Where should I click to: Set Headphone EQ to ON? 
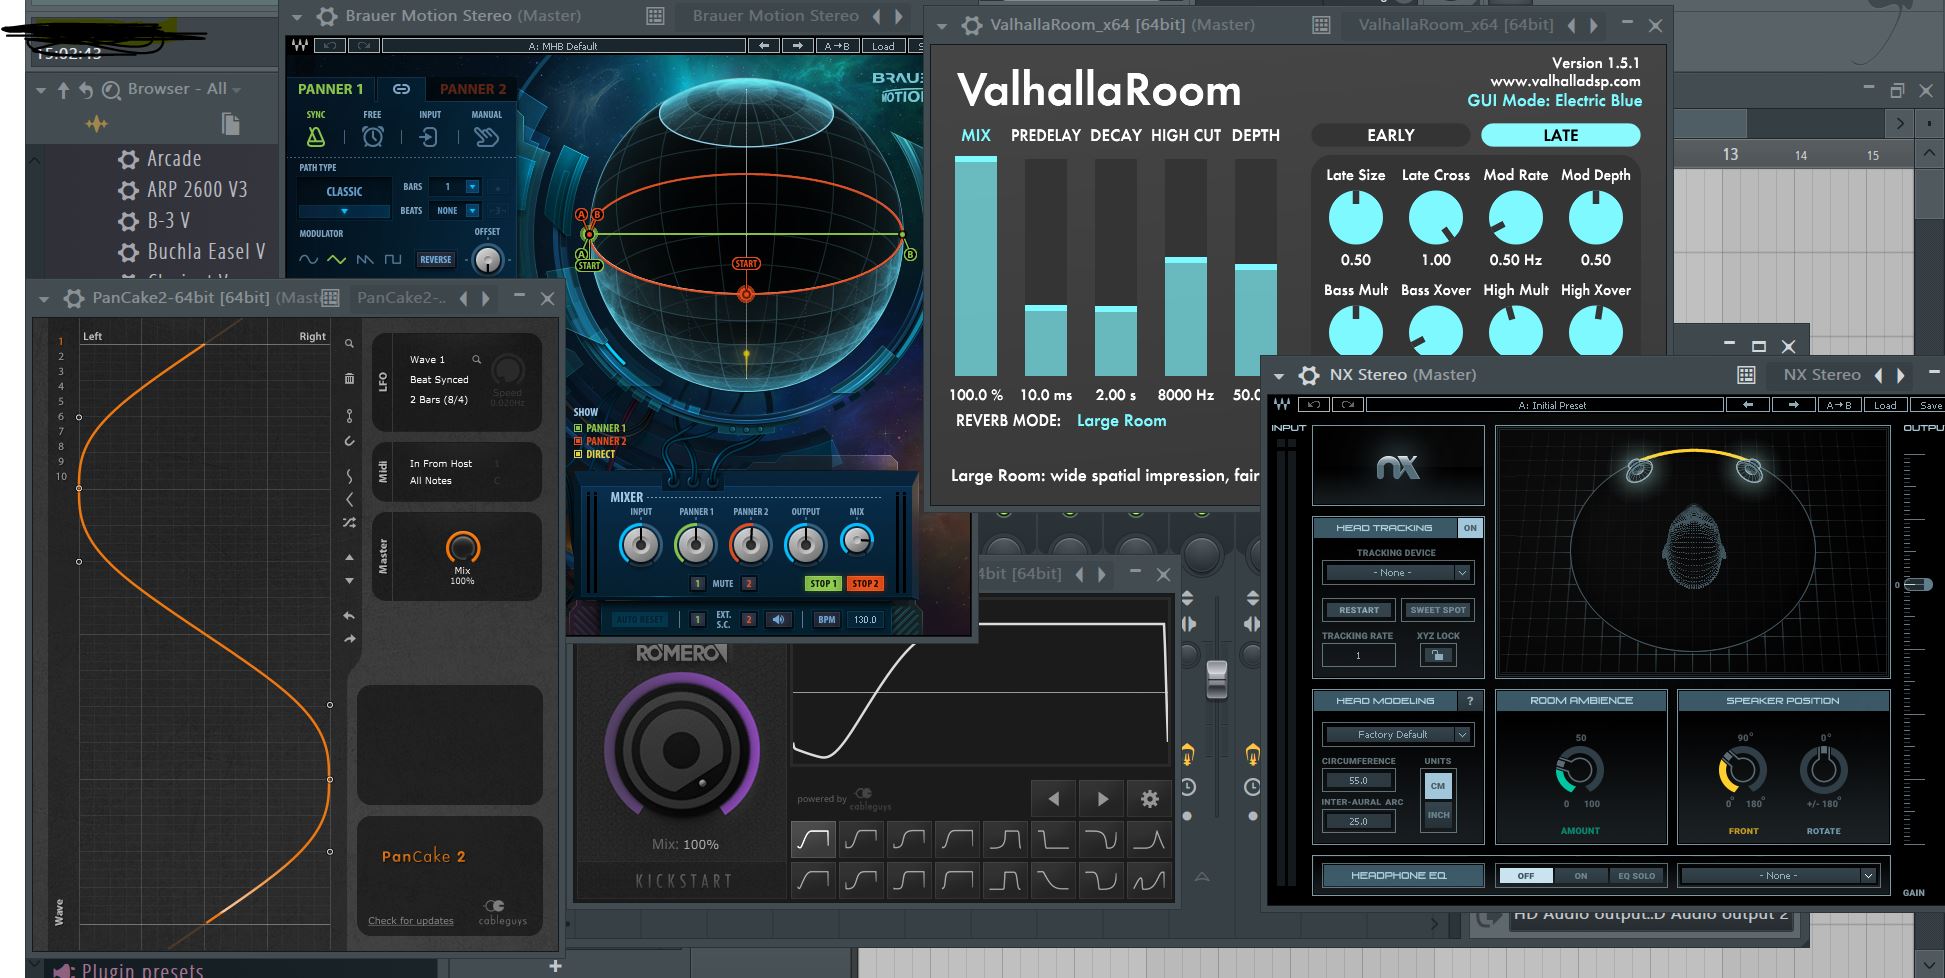[1581, 876]
